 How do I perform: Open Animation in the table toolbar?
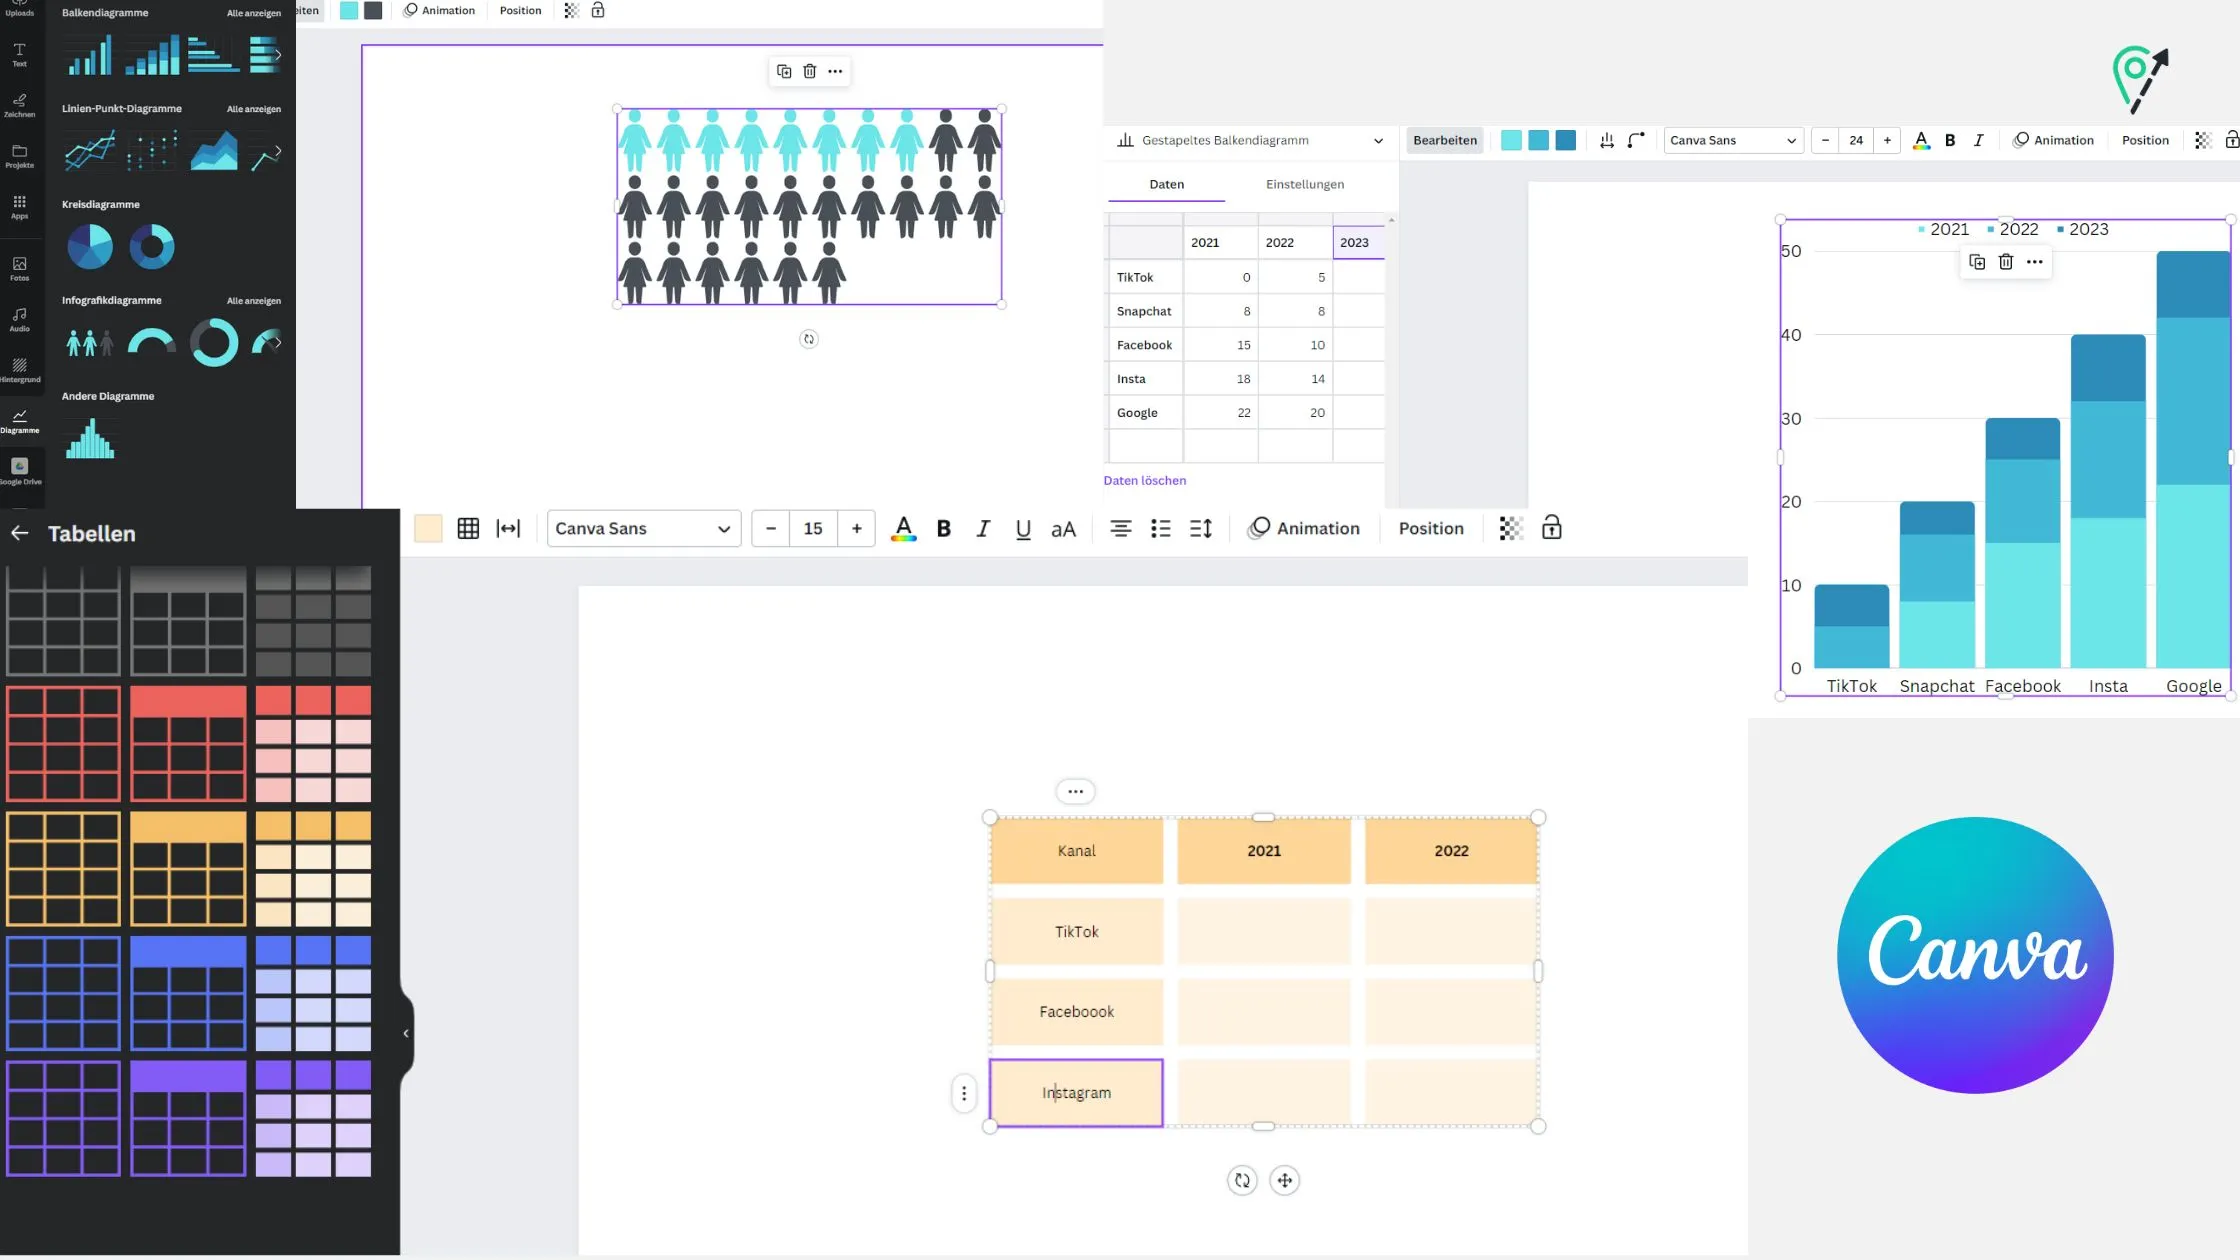pyautogui.click(x=1304, y=528)
